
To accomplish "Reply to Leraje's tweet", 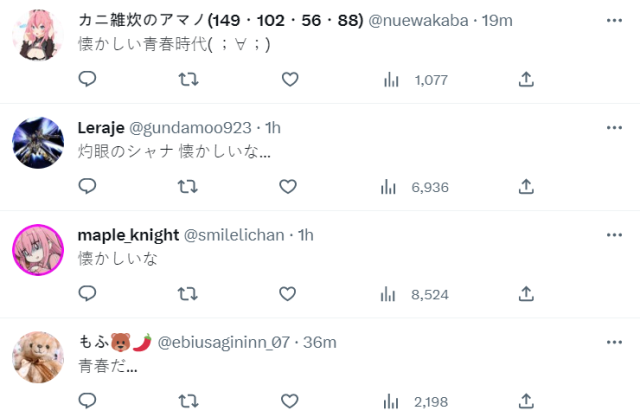I will (x=87, y=186).
